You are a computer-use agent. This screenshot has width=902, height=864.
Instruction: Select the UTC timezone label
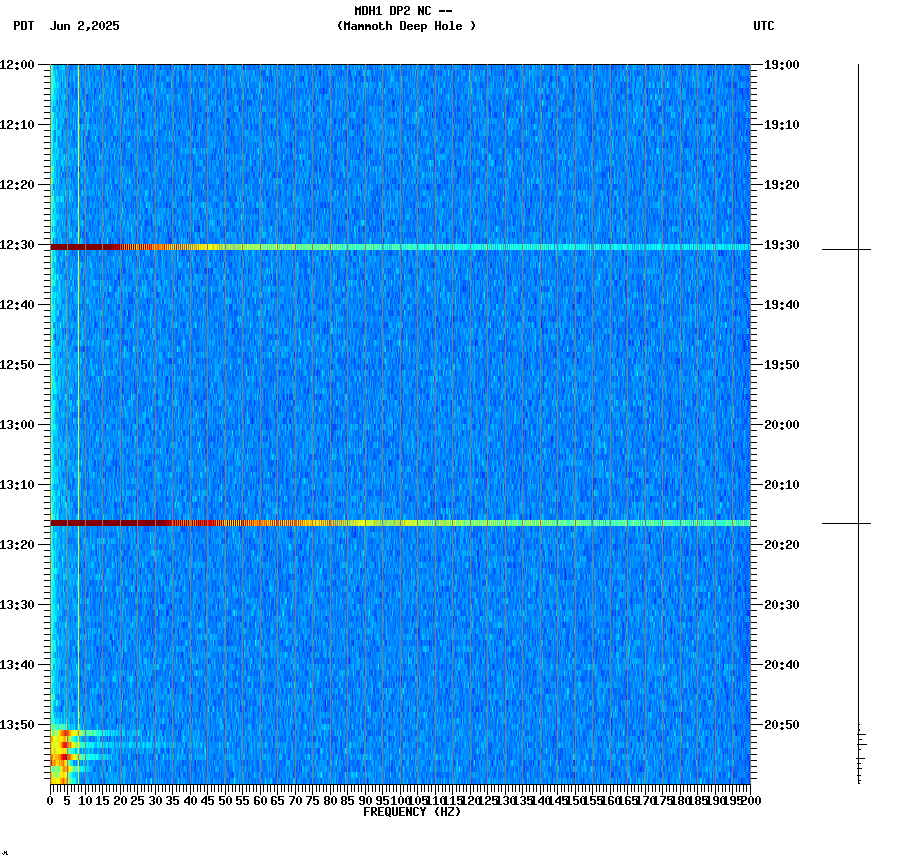[x=765, y=27]
